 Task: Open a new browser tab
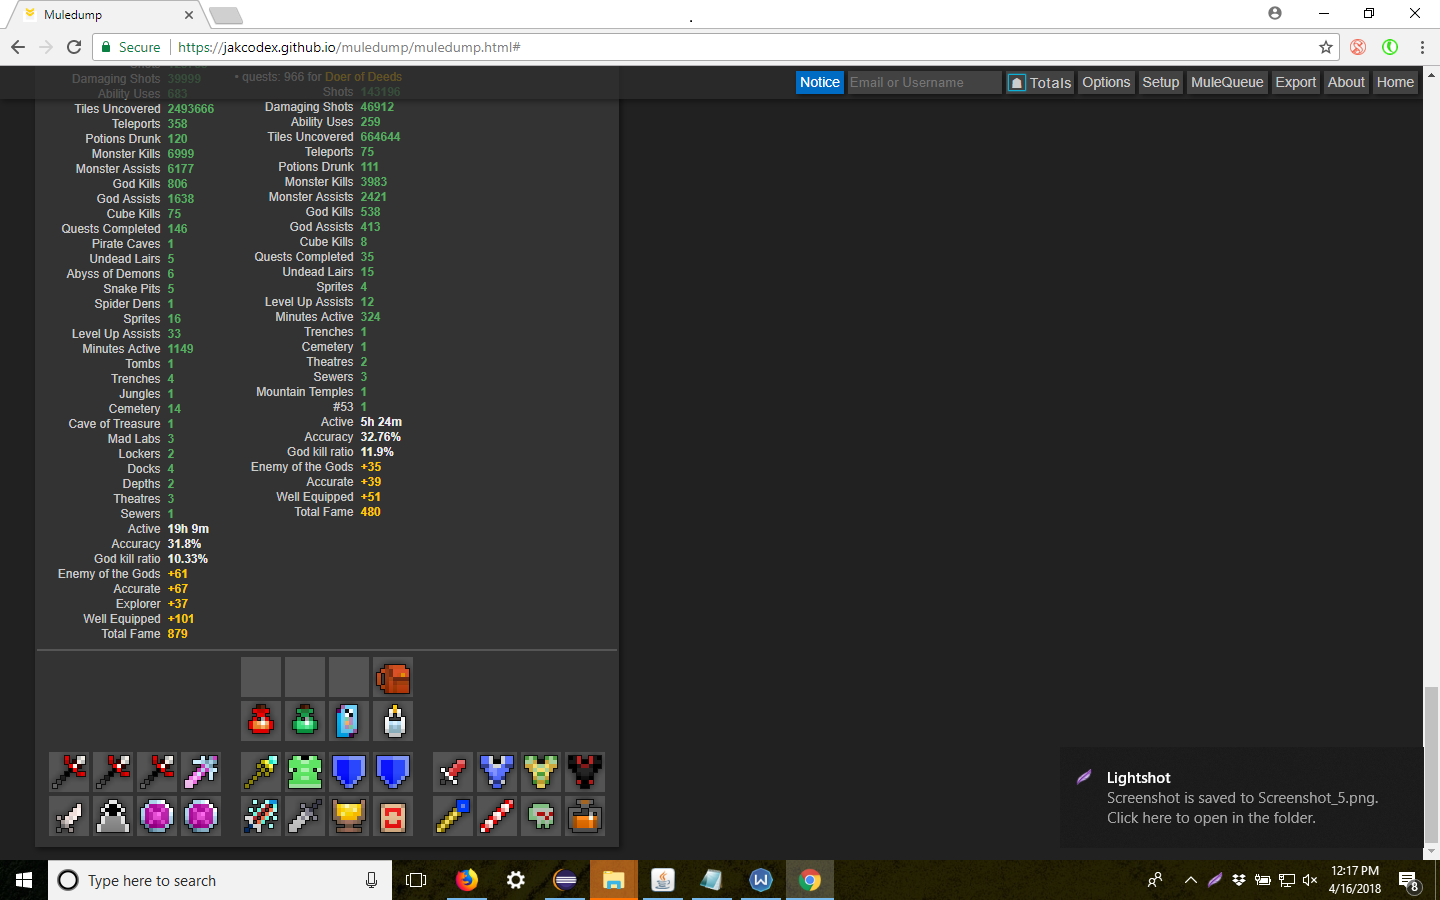[x=226, y=15]
